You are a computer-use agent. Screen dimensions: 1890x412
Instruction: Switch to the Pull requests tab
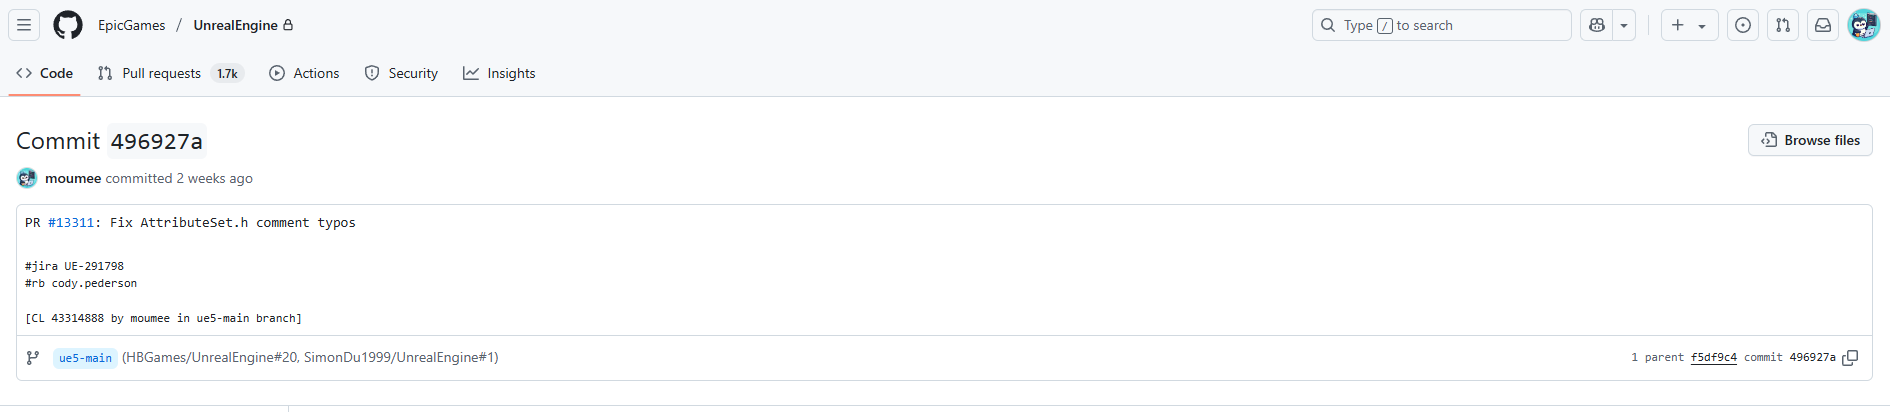(x=171, y=73)
